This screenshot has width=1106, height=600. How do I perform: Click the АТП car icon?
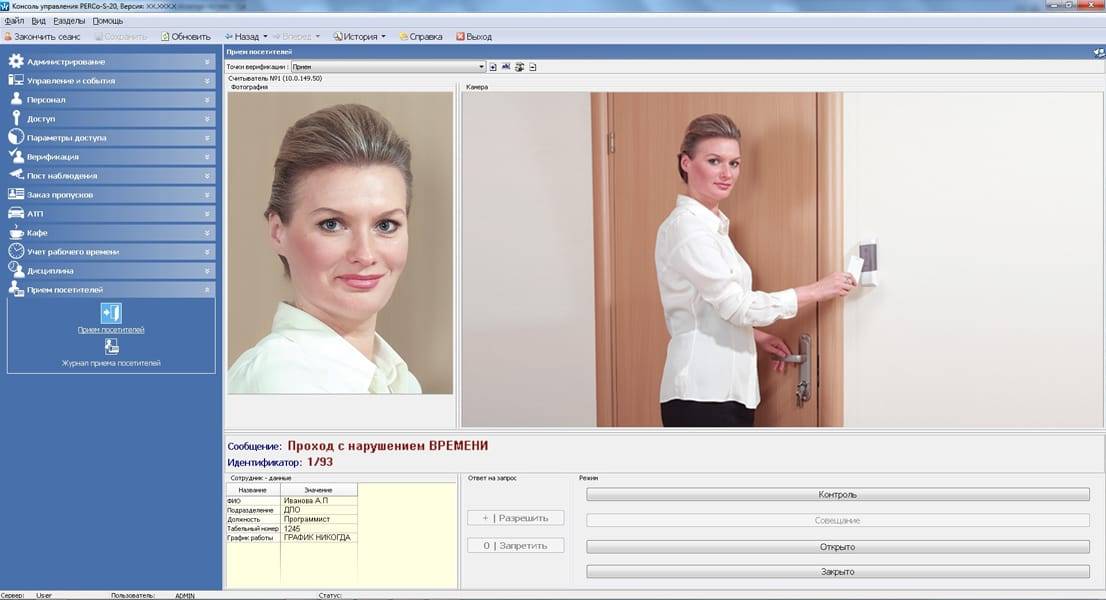coord(16,213)
